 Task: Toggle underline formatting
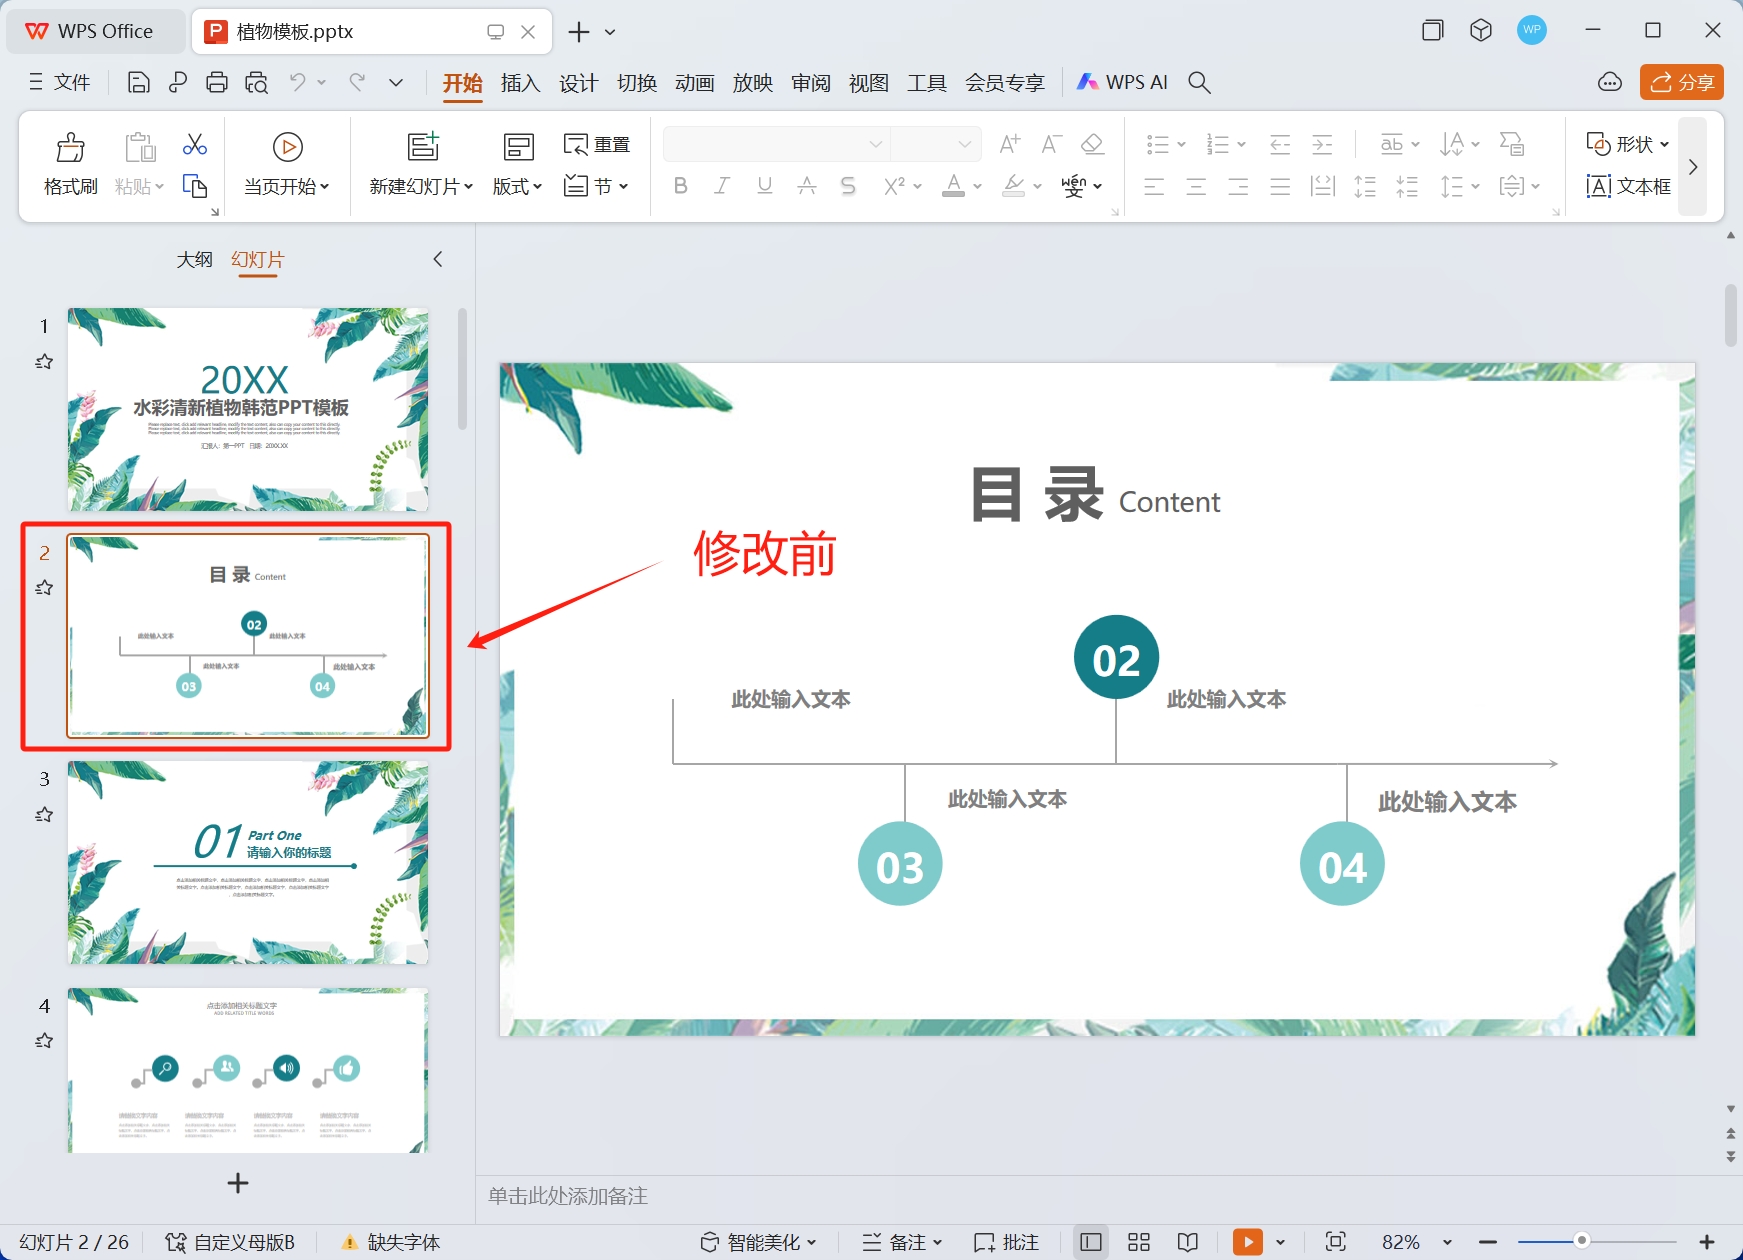tap(764, 185)
